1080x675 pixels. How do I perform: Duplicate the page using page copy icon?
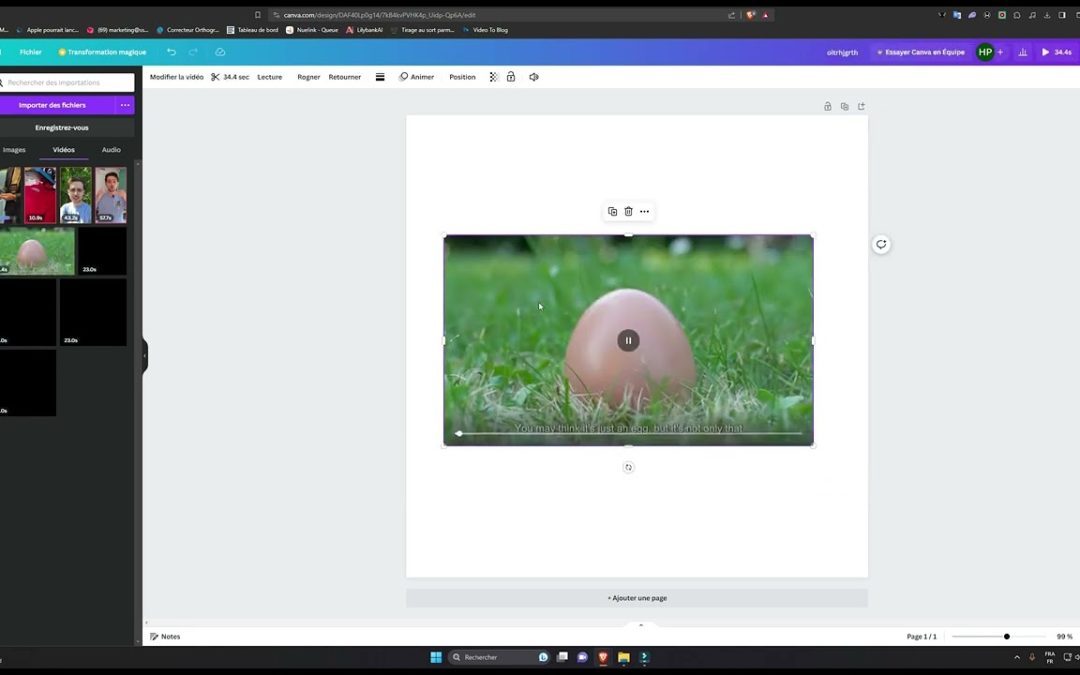[x=844, y=107]
